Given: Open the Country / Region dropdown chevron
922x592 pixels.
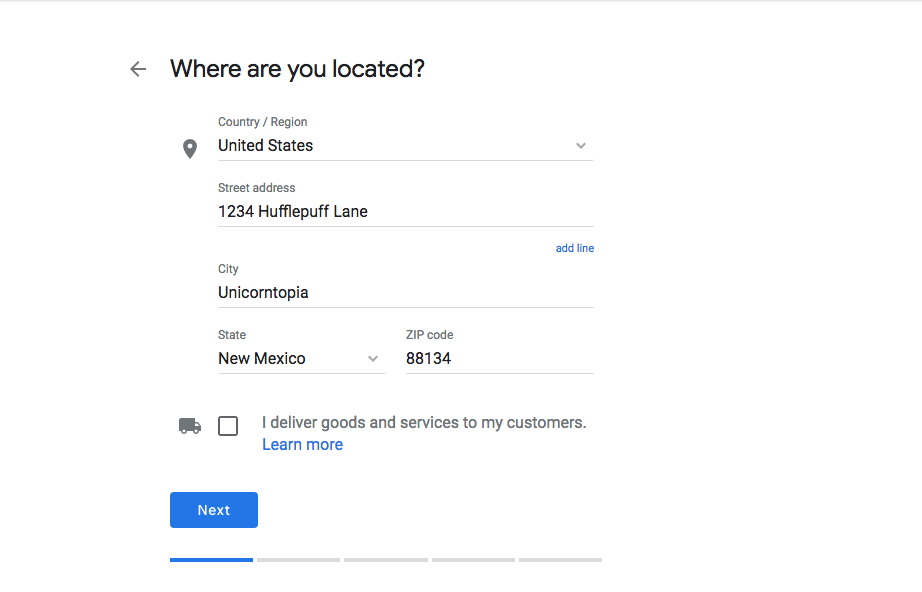Looking at the screenshot, I should coord(580,145).
